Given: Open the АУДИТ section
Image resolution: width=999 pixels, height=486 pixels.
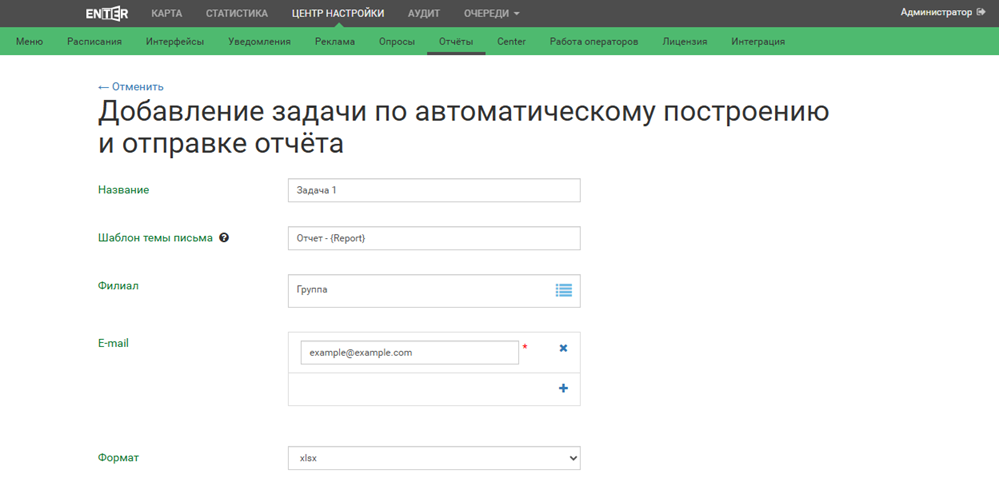Looking at the screenshot, I should point(423,14).
